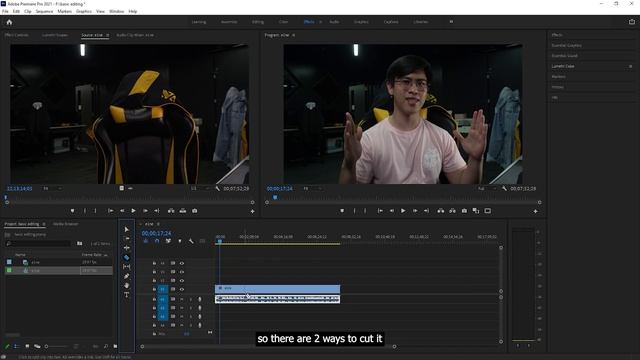This screenshot has height=360, width=640.
Task: Select the Selection tool in the tools panel
Action: pos(127,229)
